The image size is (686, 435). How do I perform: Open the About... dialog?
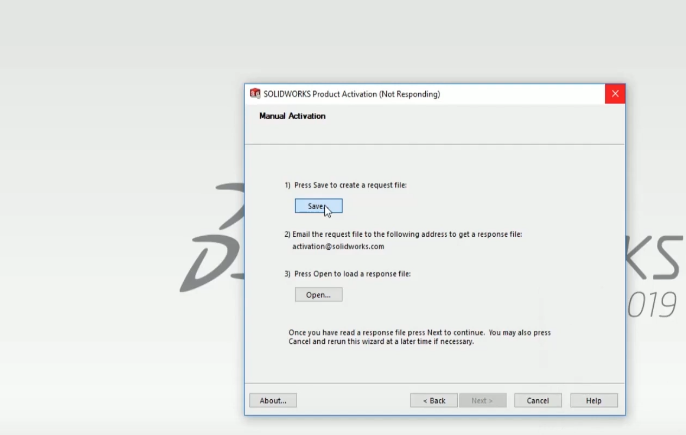click(273, 400)
